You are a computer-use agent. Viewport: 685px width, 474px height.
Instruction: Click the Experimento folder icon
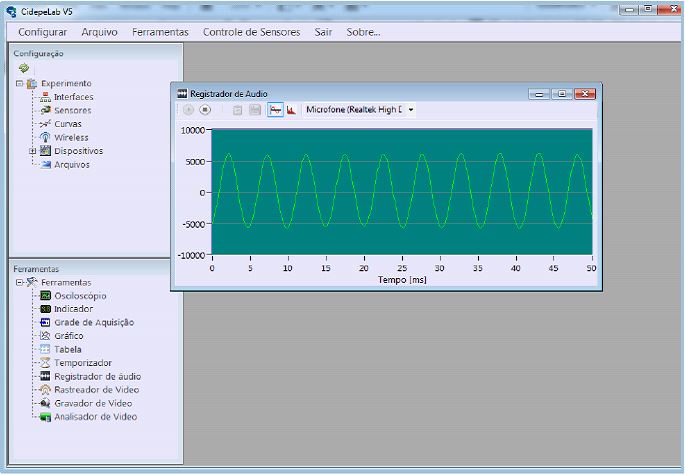pyautogui.click(x=31, y=83)
